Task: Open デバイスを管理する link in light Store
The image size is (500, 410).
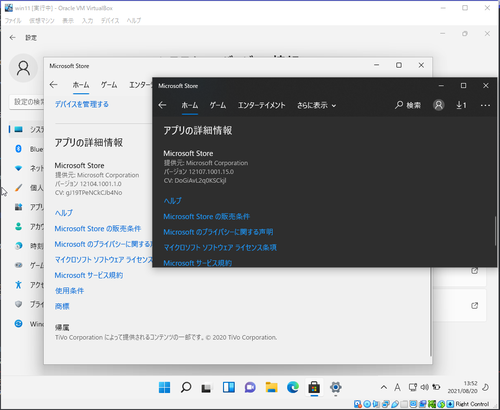Action: pos(82,104)
